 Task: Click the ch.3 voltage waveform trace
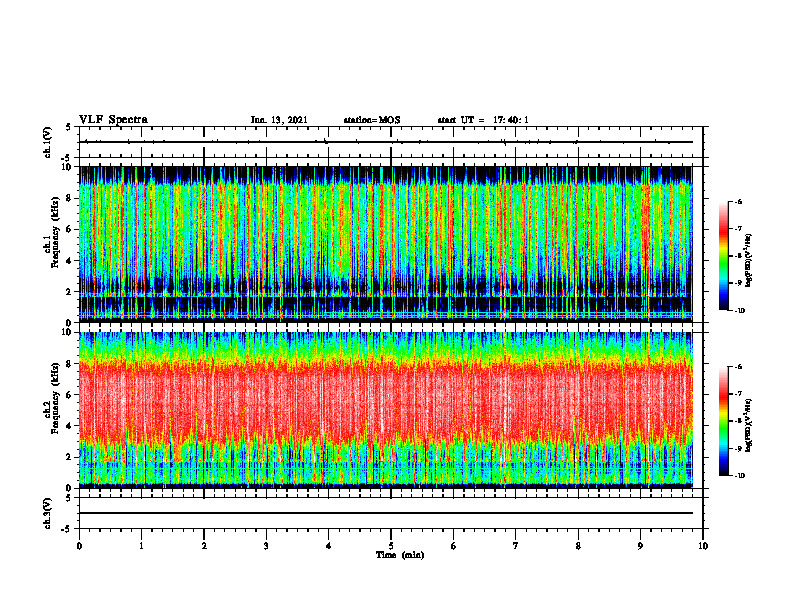coord(386,513)
